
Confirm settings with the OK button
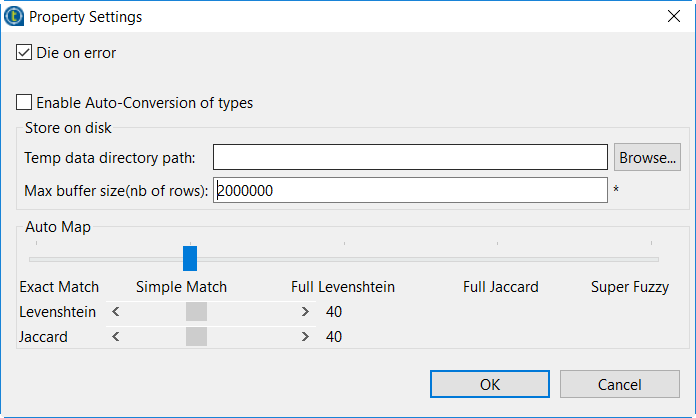490,384
